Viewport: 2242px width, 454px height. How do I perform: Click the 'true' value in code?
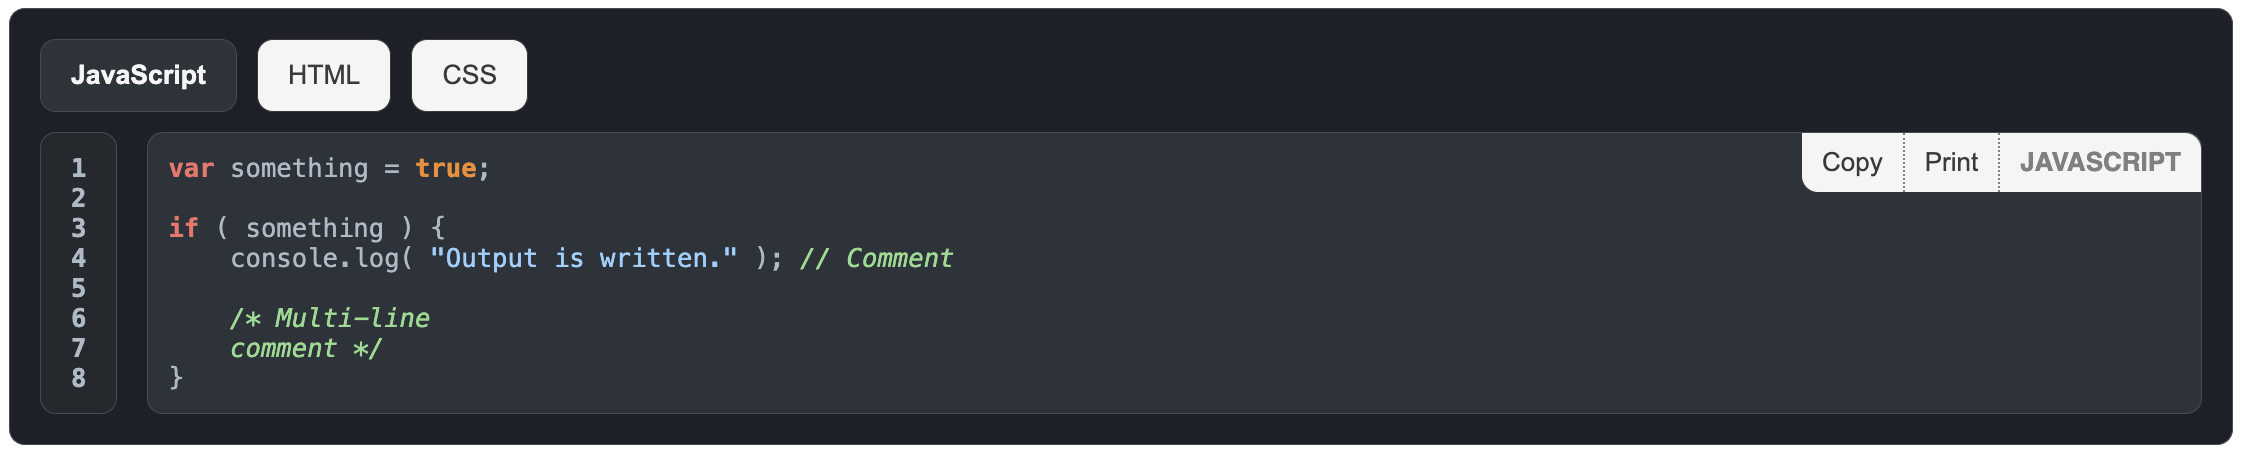pos(445,168)
